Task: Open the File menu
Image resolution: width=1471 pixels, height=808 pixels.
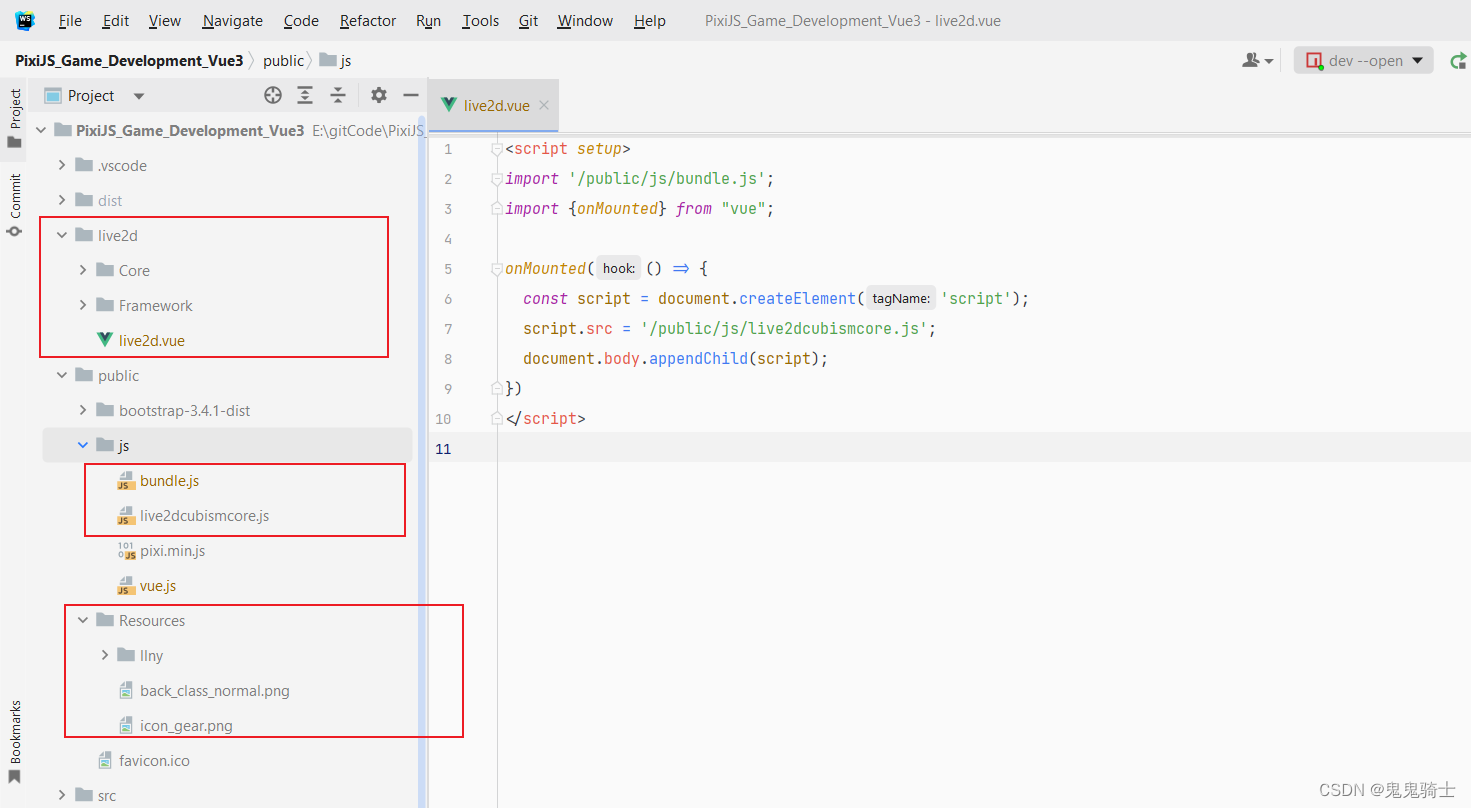Action: click(x=70, y=20)
